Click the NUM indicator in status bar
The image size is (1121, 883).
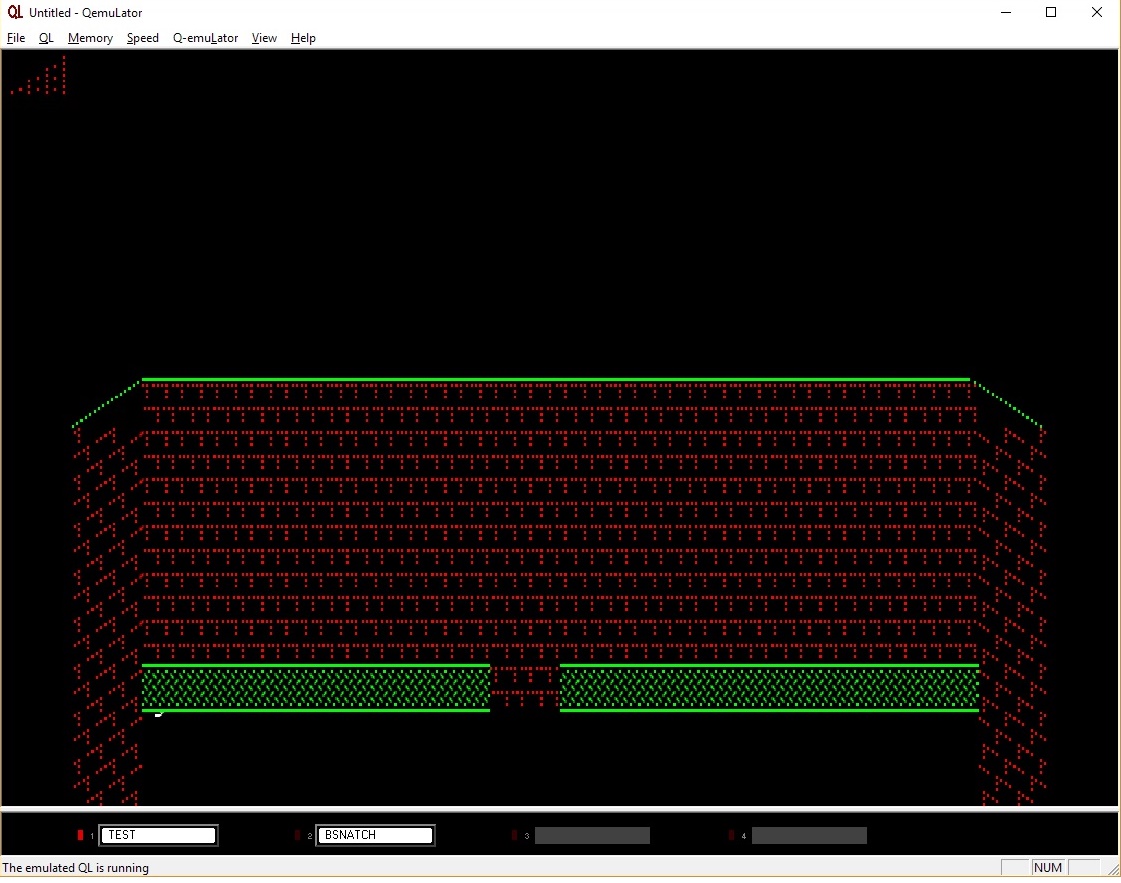pos(1047,867)
